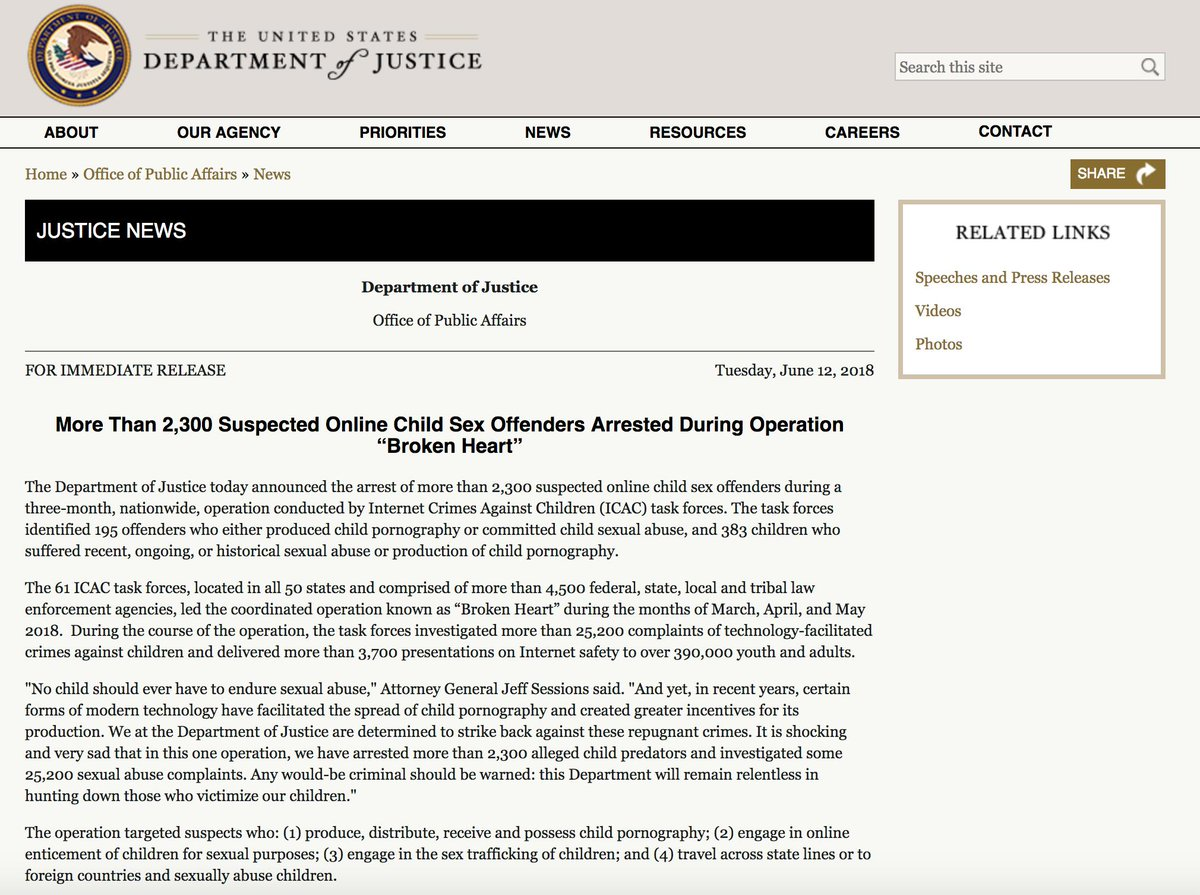
Task: Click the bold Department of Justice subheading
Action: (450, 287)
